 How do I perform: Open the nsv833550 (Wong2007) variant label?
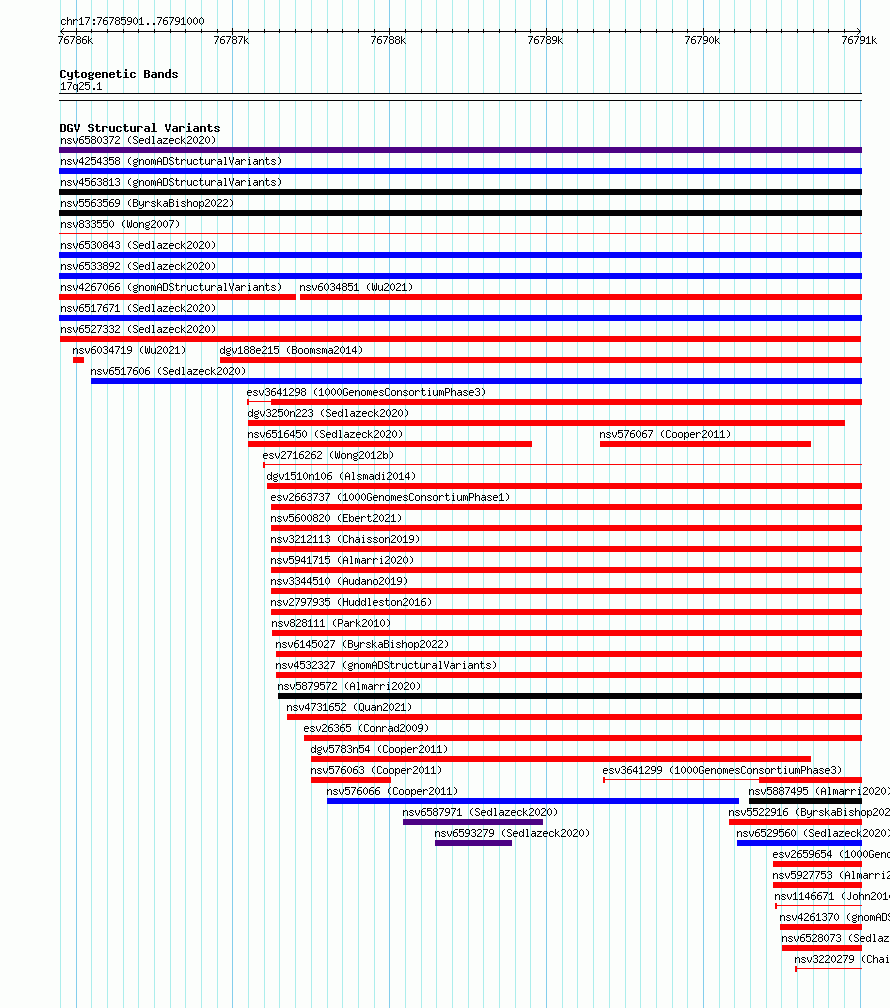[x=120, y=224]
